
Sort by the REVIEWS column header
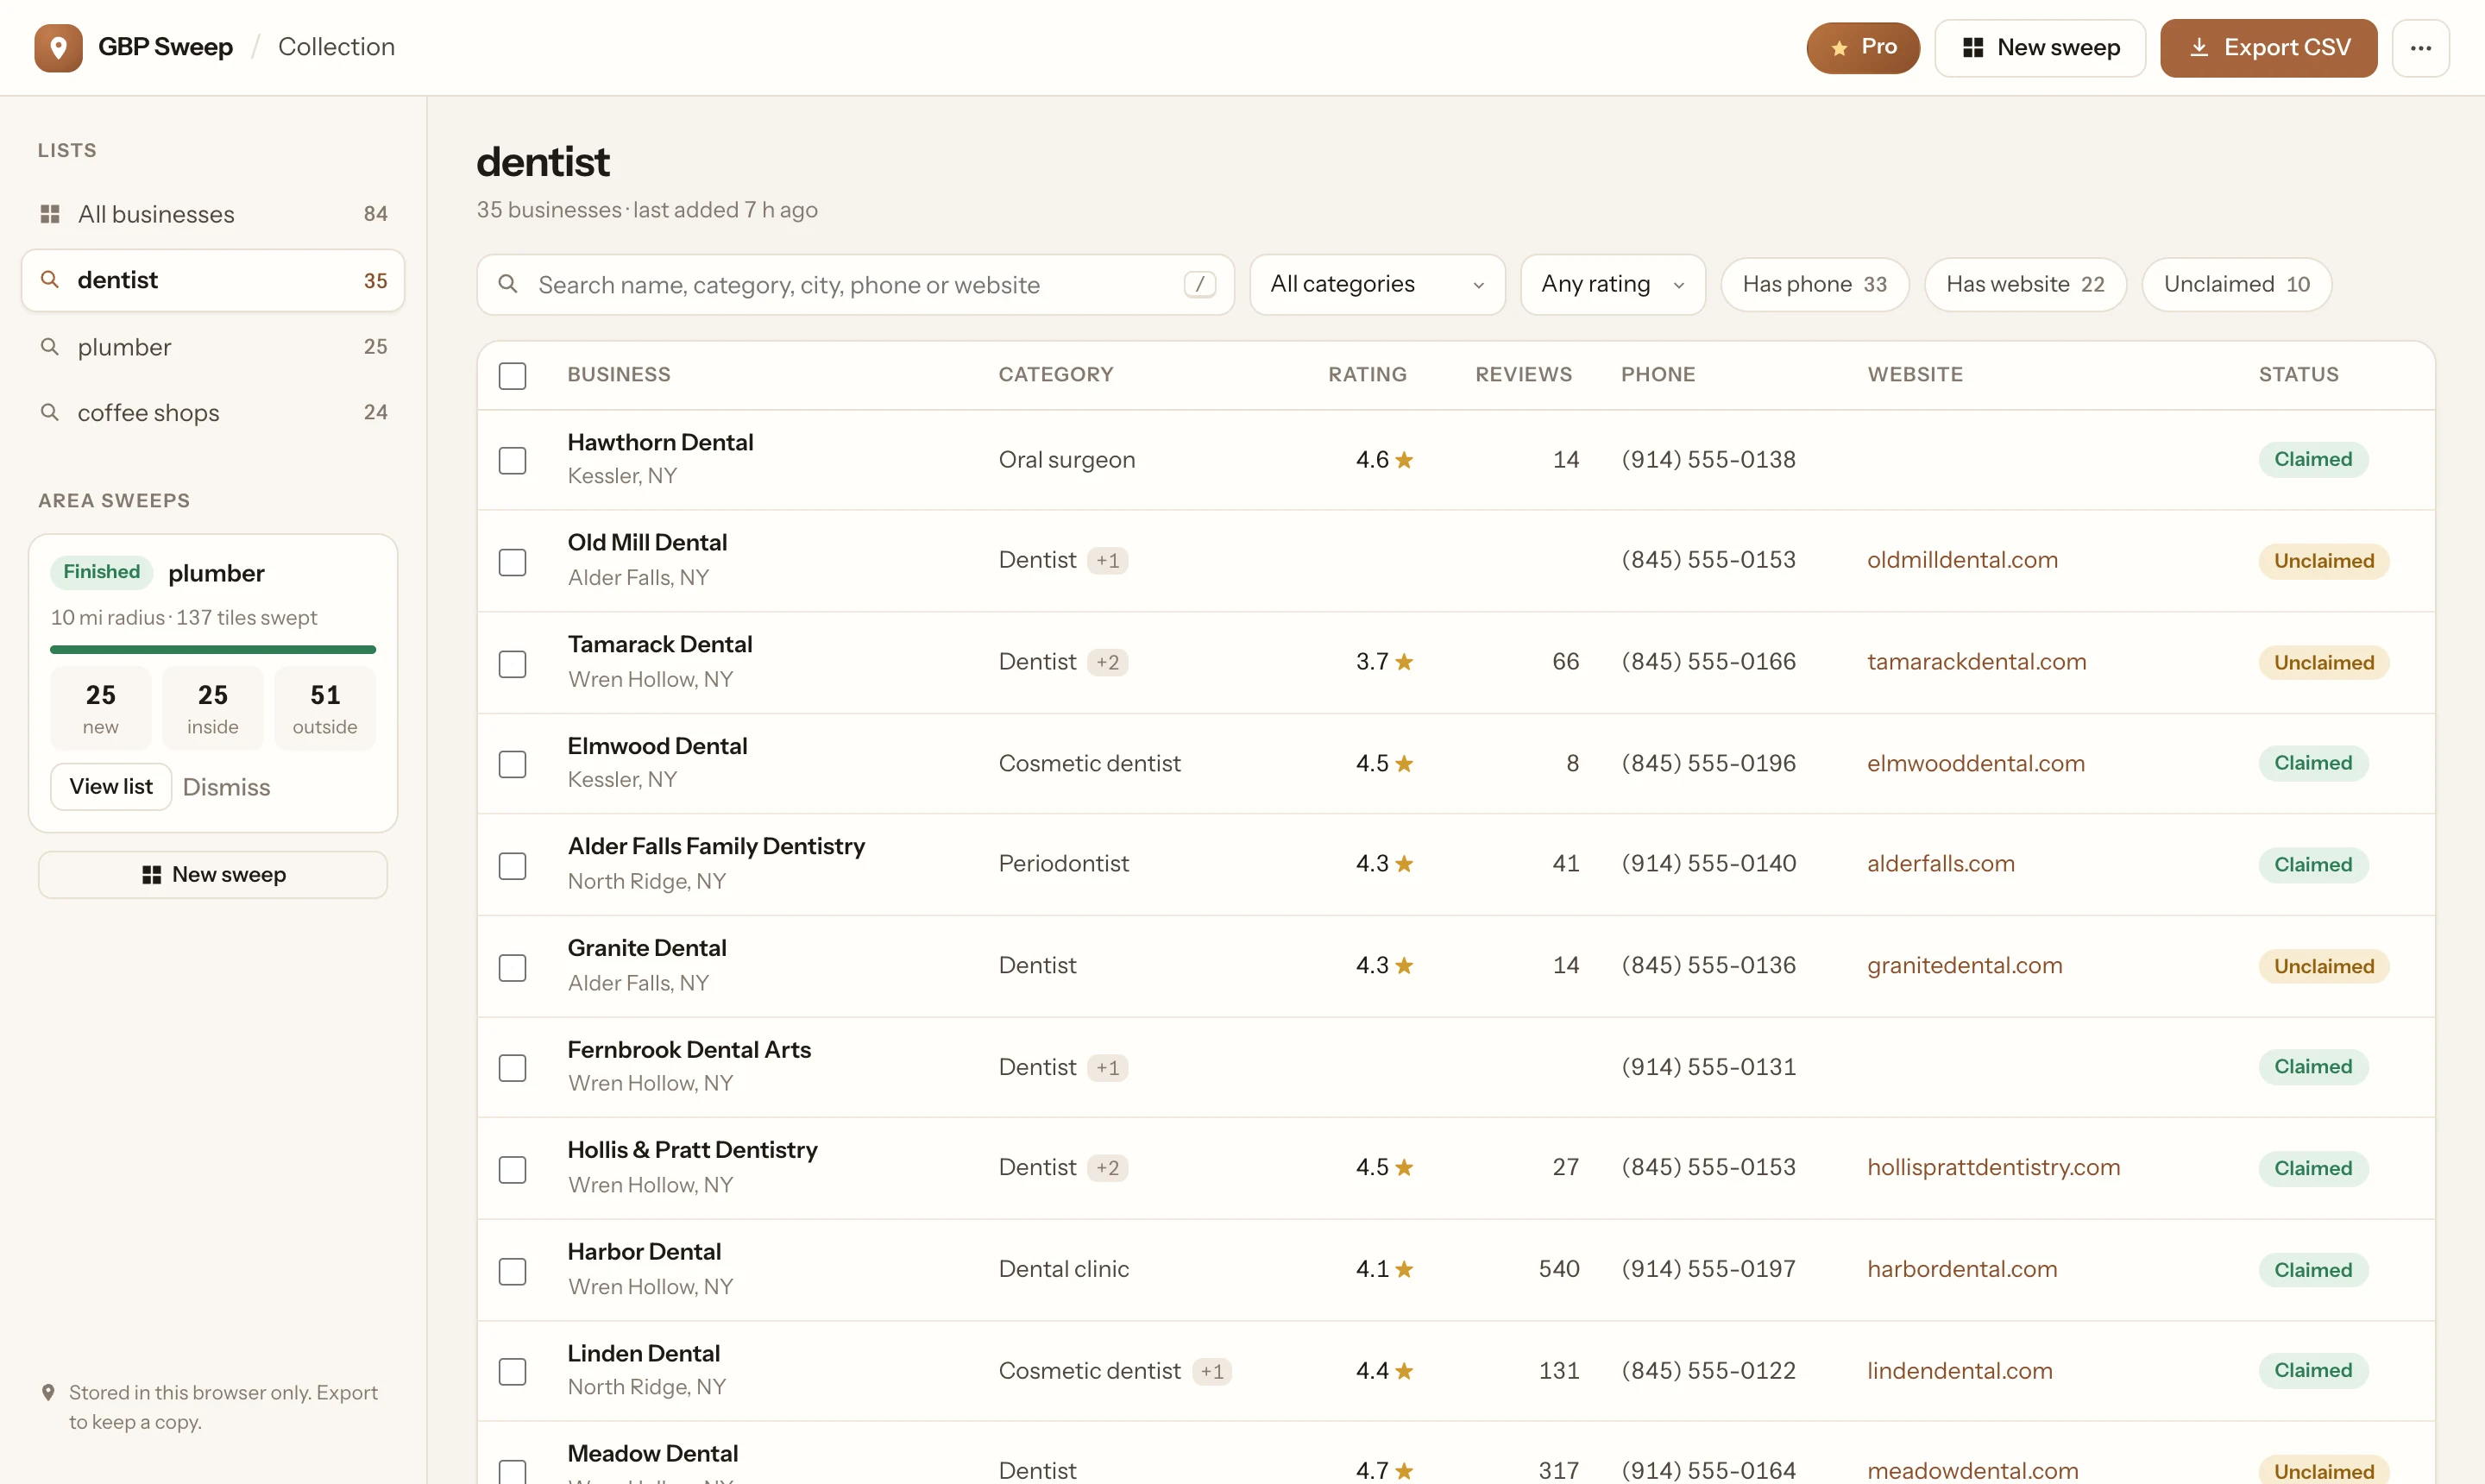click(1523, 374)
